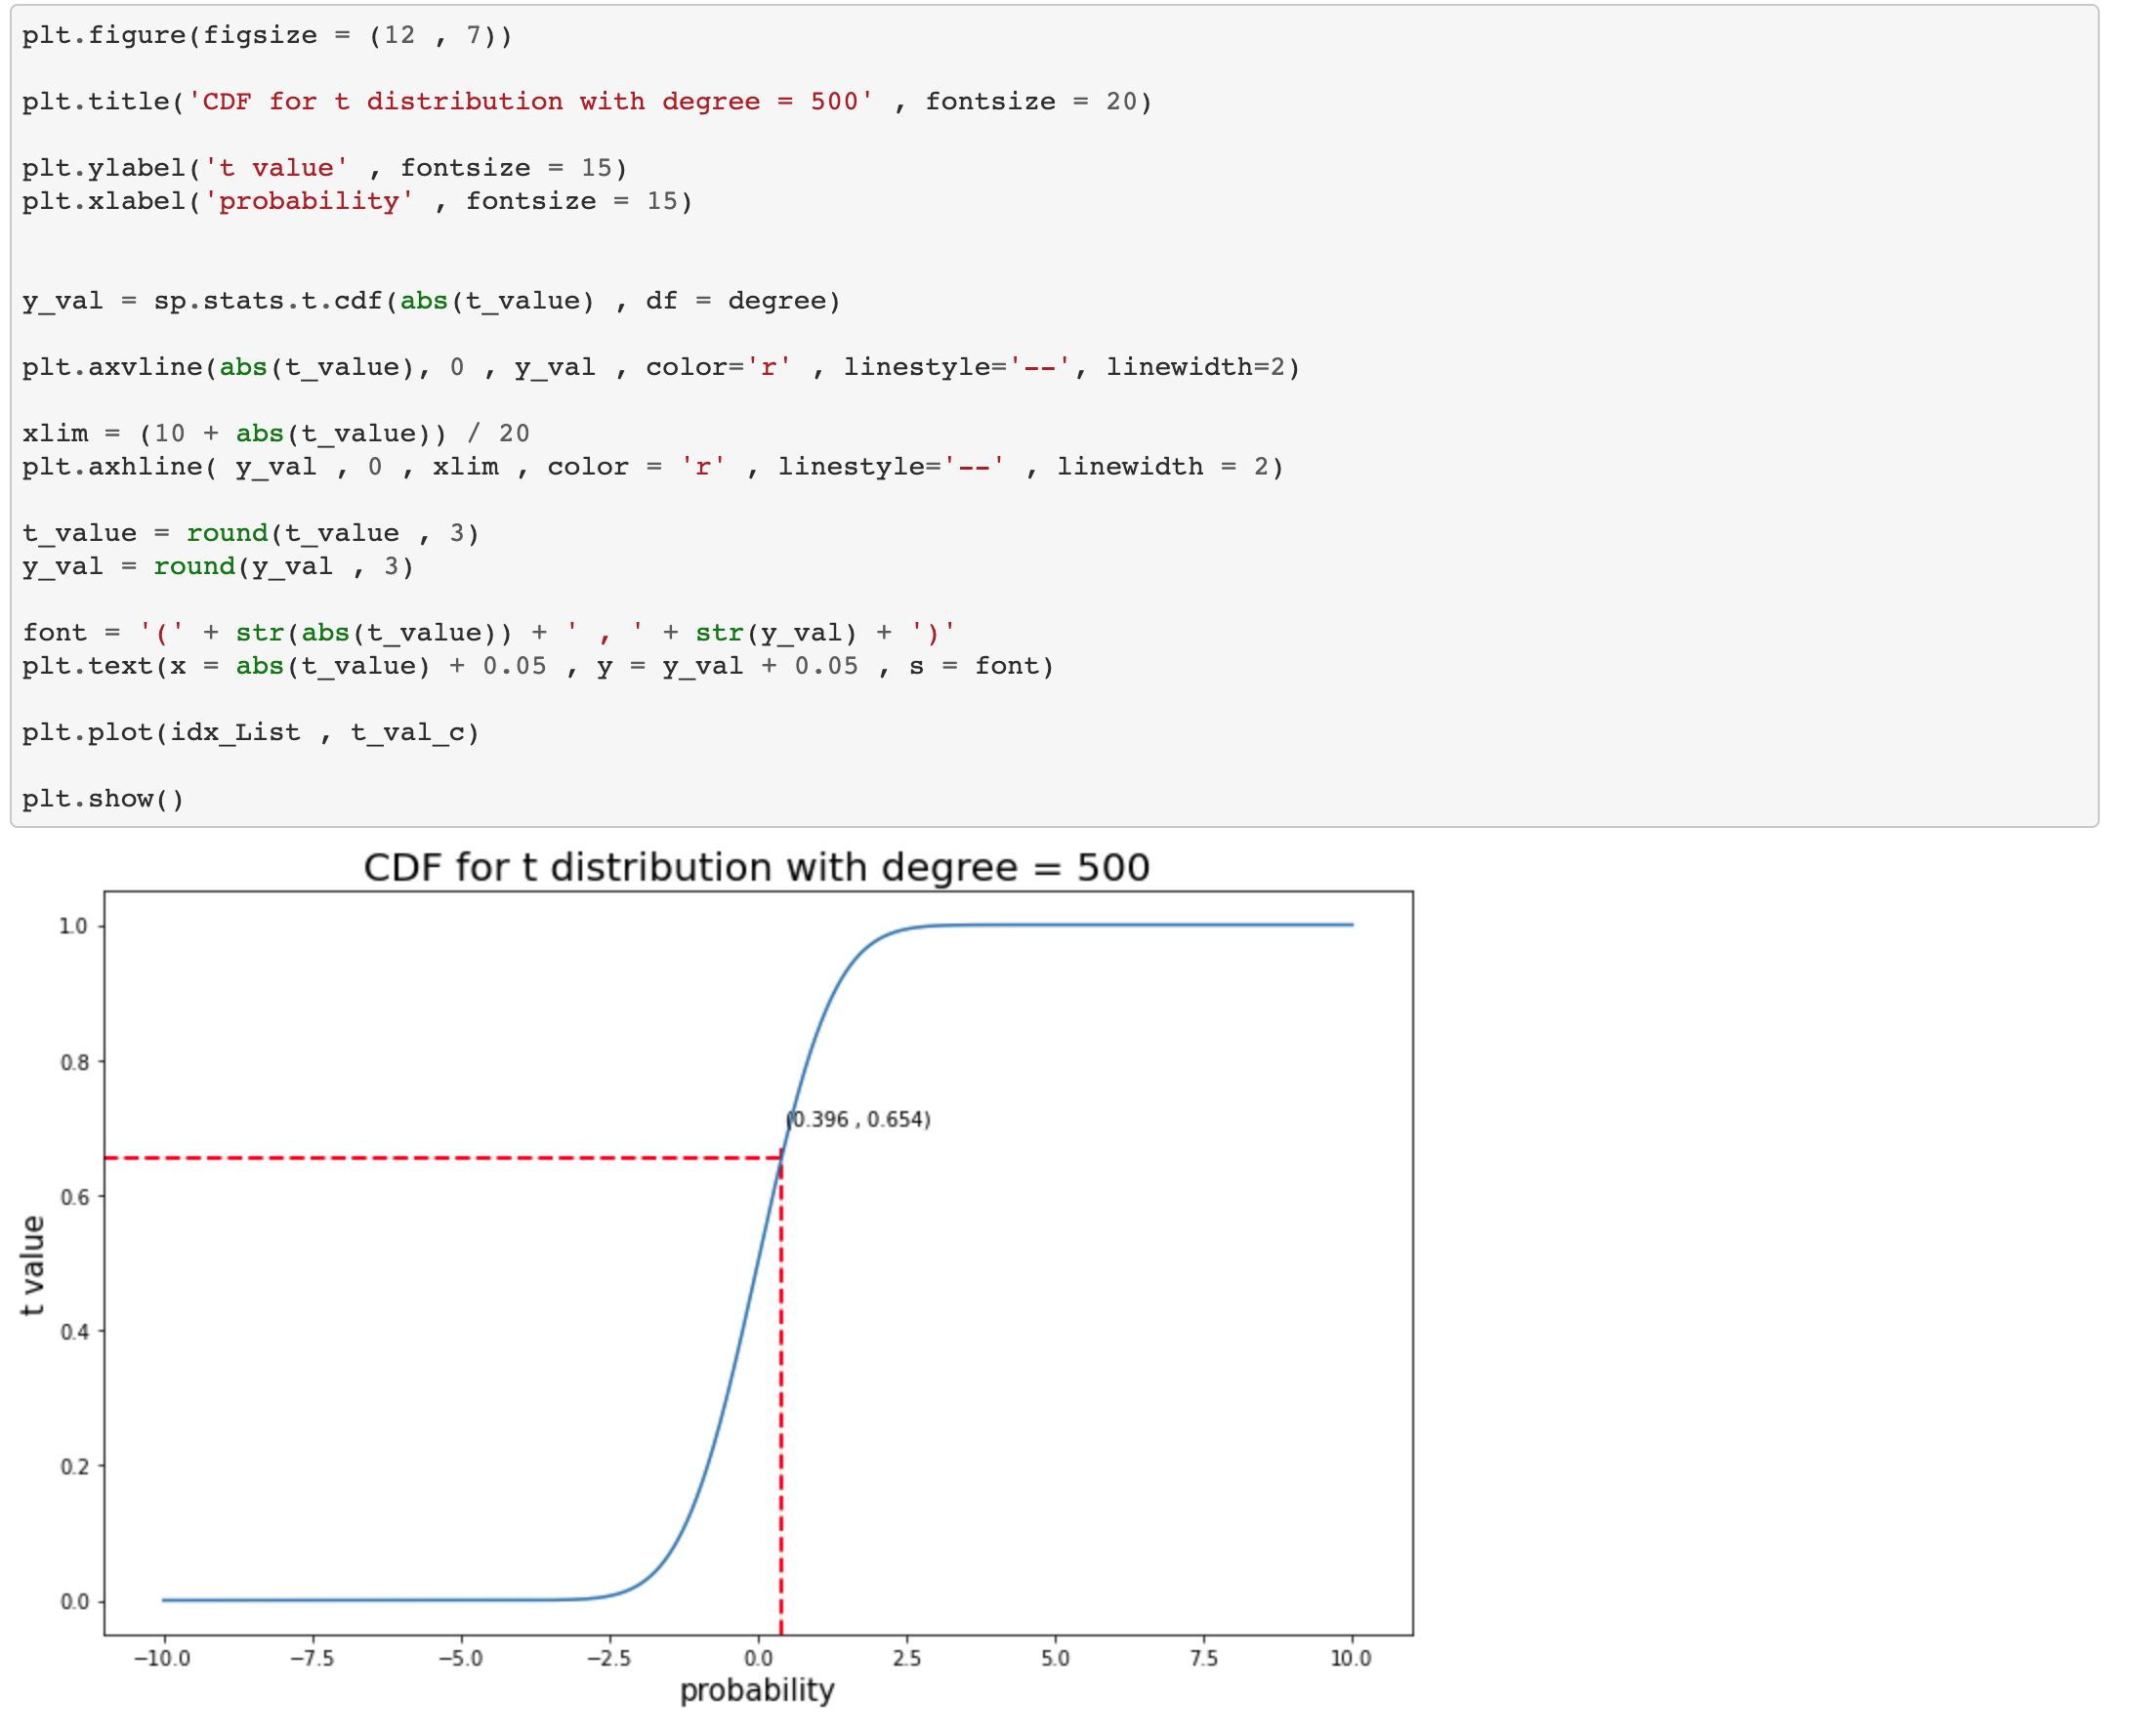
Task: Click the −7.5 x-axis tick label
Action: 312,1659
